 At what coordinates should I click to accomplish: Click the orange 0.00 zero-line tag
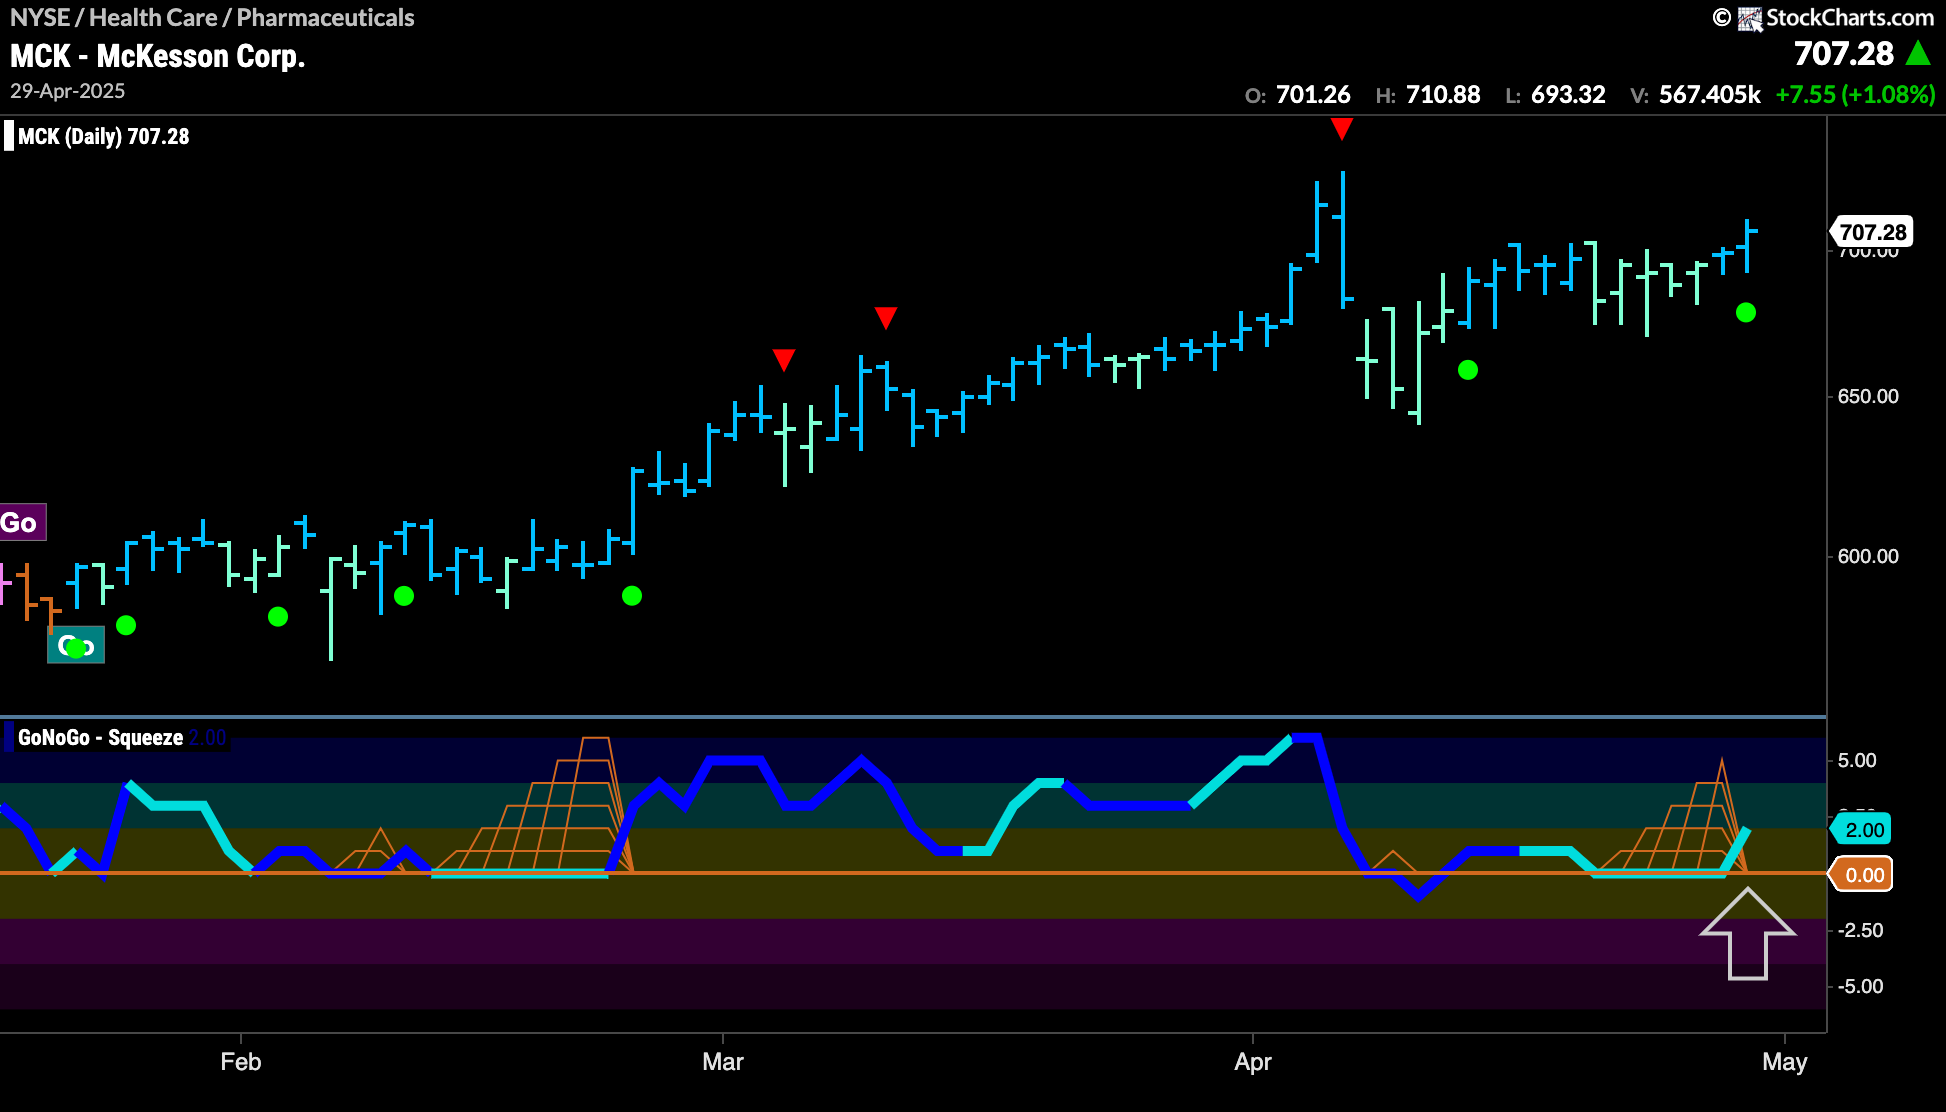coord(1862,875)
